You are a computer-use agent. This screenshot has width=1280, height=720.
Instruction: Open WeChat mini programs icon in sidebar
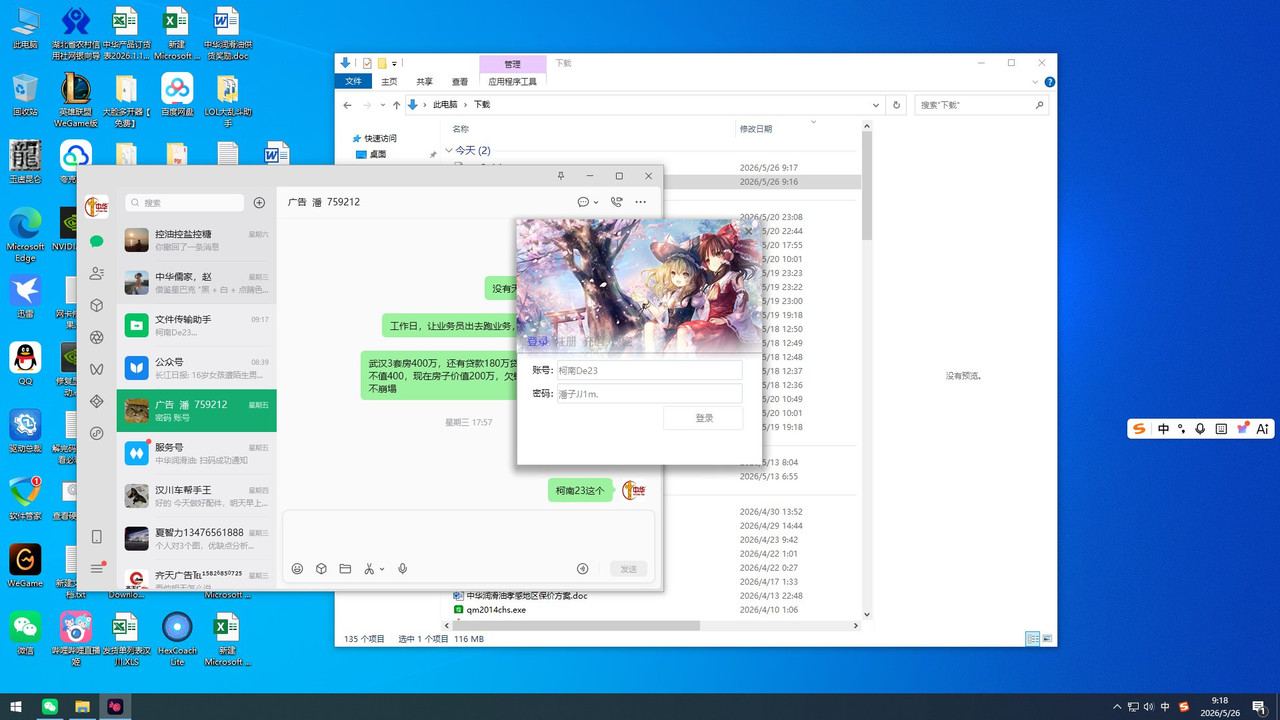[97, 433]
